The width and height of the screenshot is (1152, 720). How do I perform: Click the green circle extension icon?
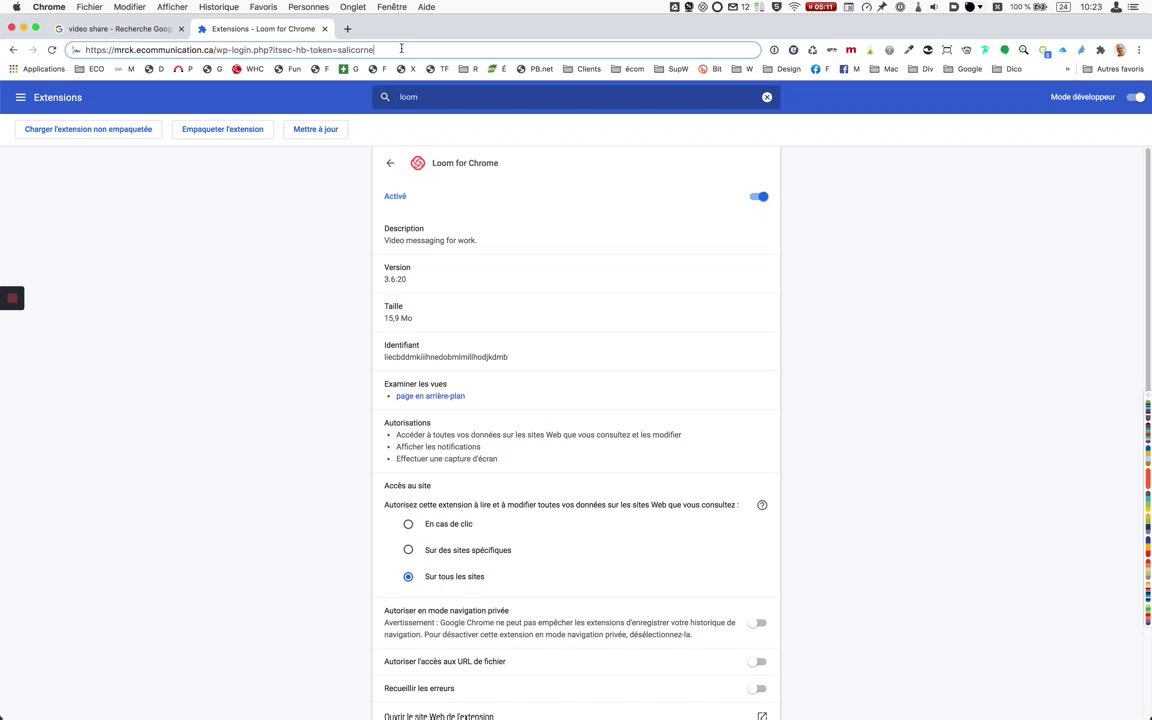point(1004,50)
